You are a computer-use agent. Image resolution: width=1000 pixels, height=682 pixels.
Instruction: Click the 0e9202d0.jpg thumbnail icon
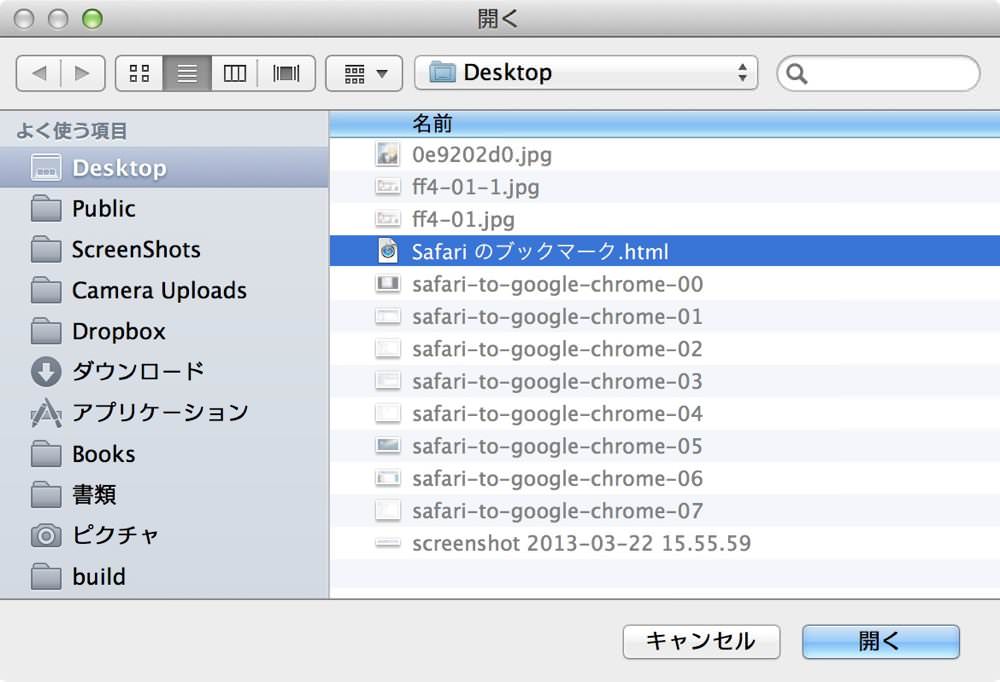pyautogui.click(x=388, y=154)
